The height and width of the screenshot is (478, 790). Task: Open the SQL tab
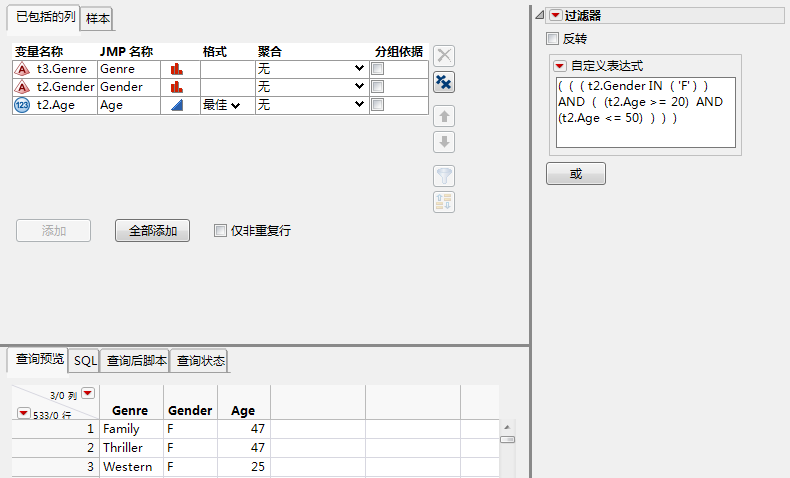(85, 361)
